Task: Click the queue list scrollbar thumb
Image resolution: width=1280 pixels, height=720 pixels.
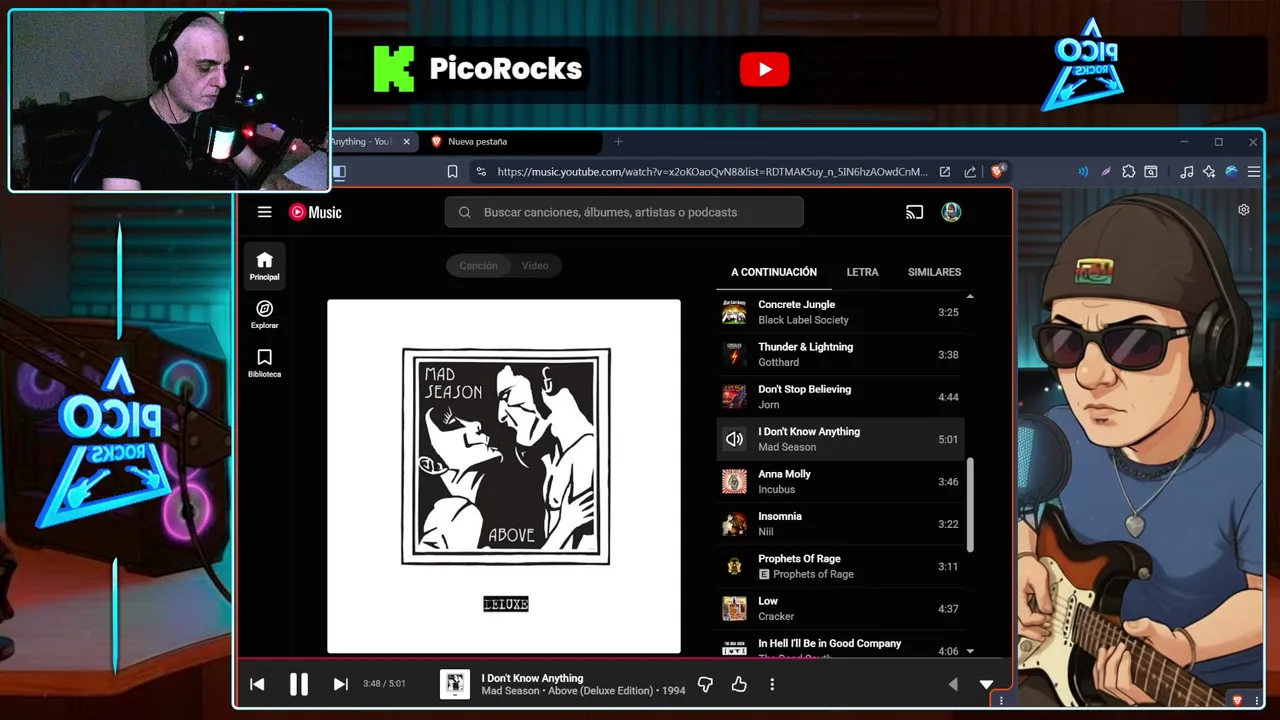Action: 970,505
